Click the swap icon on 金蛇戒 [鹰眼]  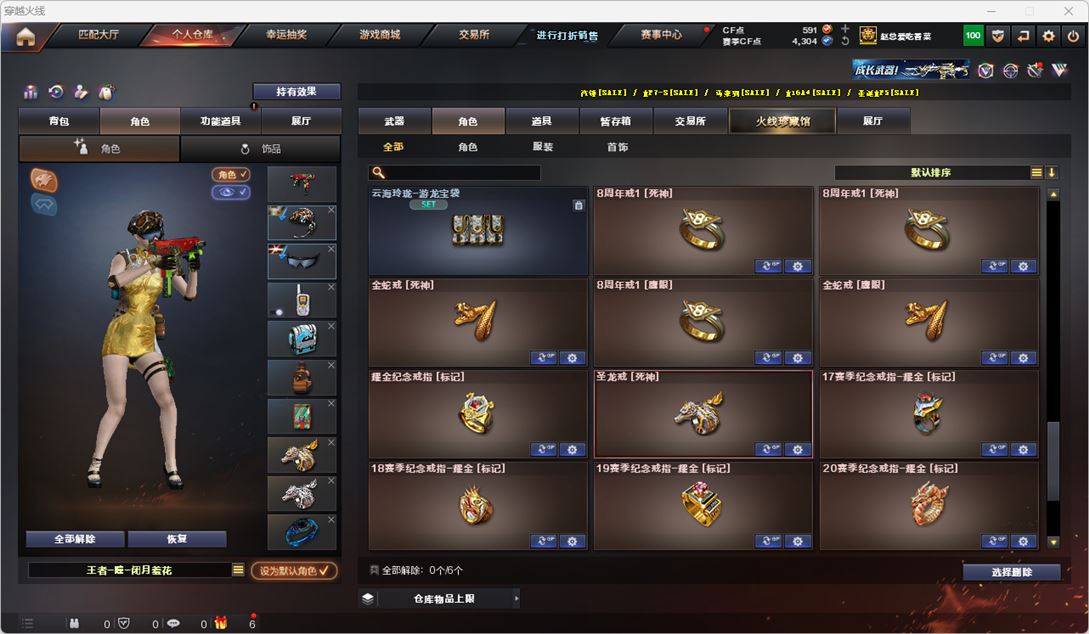point(995,358)
